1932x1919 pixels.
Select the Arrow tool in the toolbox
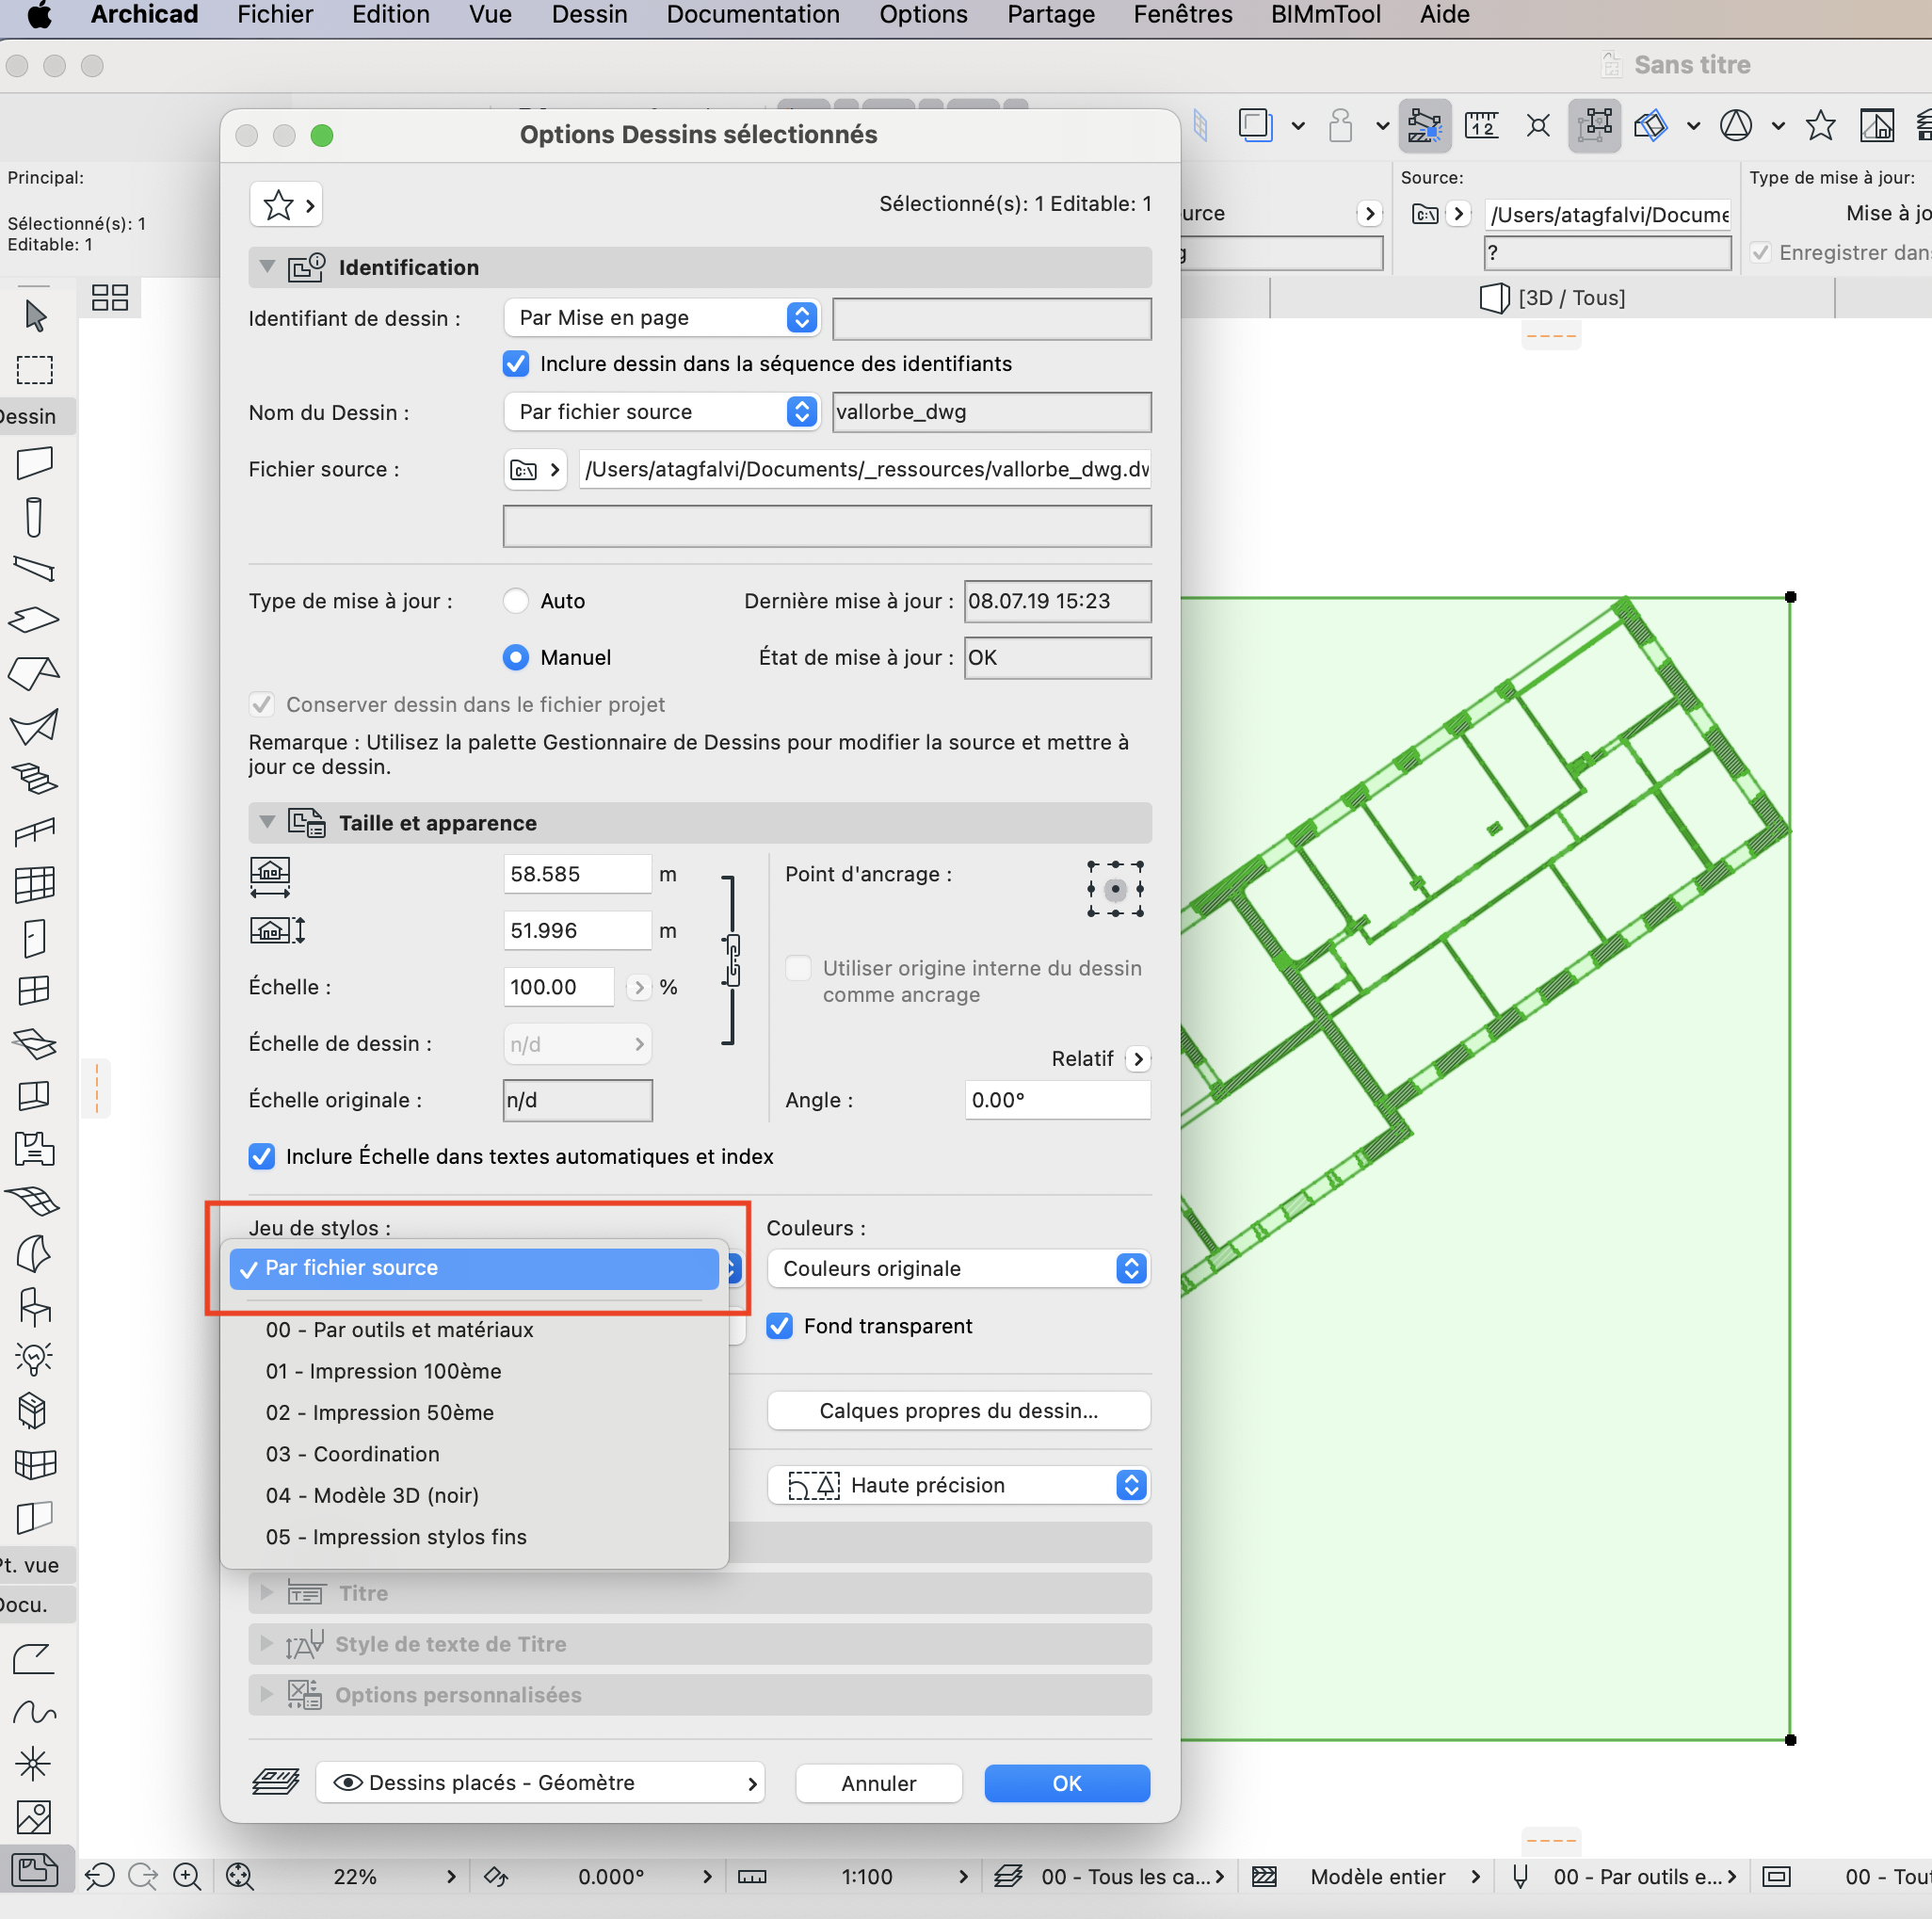(35, 316)
